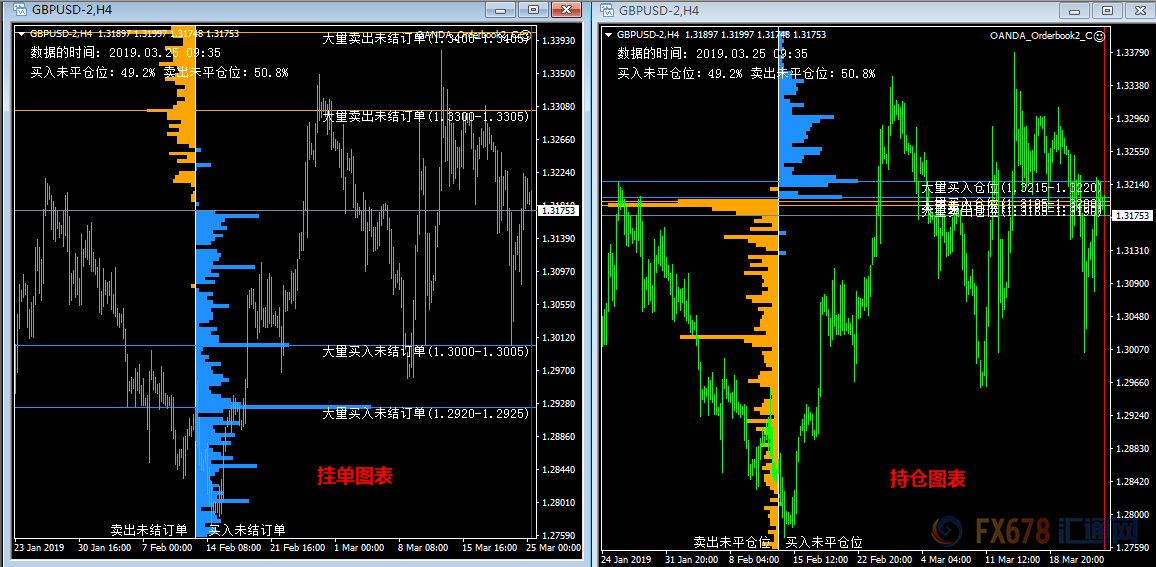Click the red 持仓图表 text label
The image size is (1156, 567).
[x=927, y=479]
